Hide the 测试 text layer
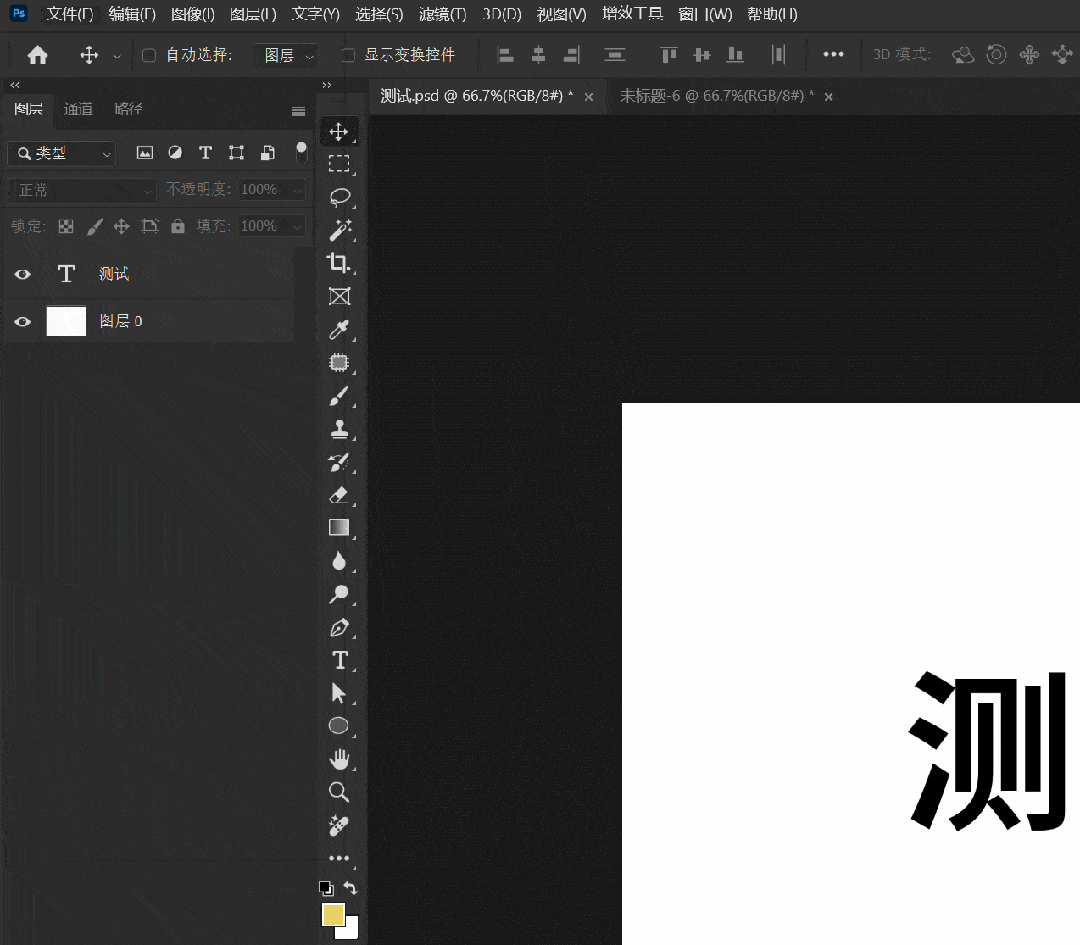The height and width of the screenshot is (945, 1080). click(x=23, y=274)
